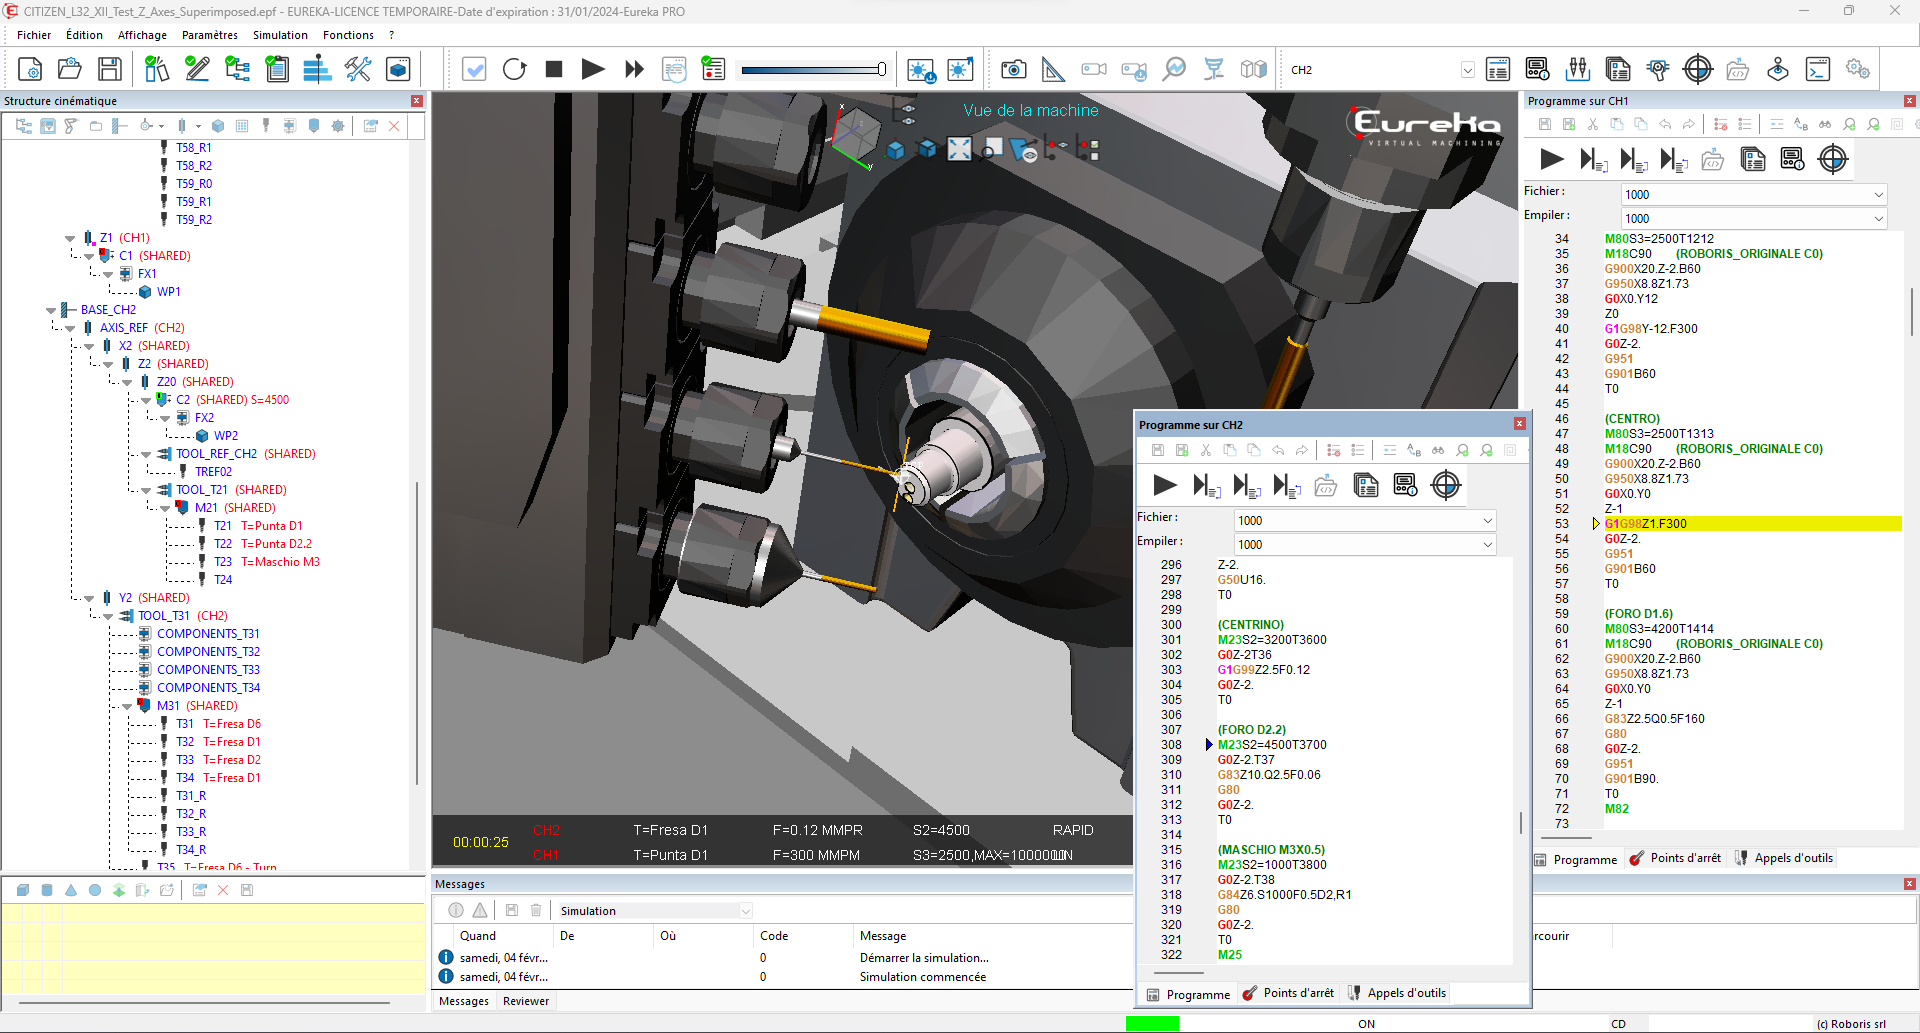Open the gears settings icon in toolbar
The width and height of the screenshot is (1920, 1033).
(1858, 69)
